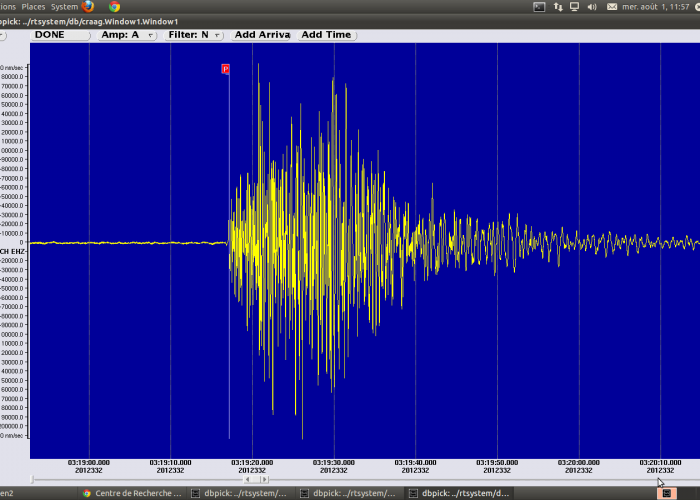This screenshot has height=500, width=700.
Task: Open the mail envelope indicator
Action: click(612, 7)
